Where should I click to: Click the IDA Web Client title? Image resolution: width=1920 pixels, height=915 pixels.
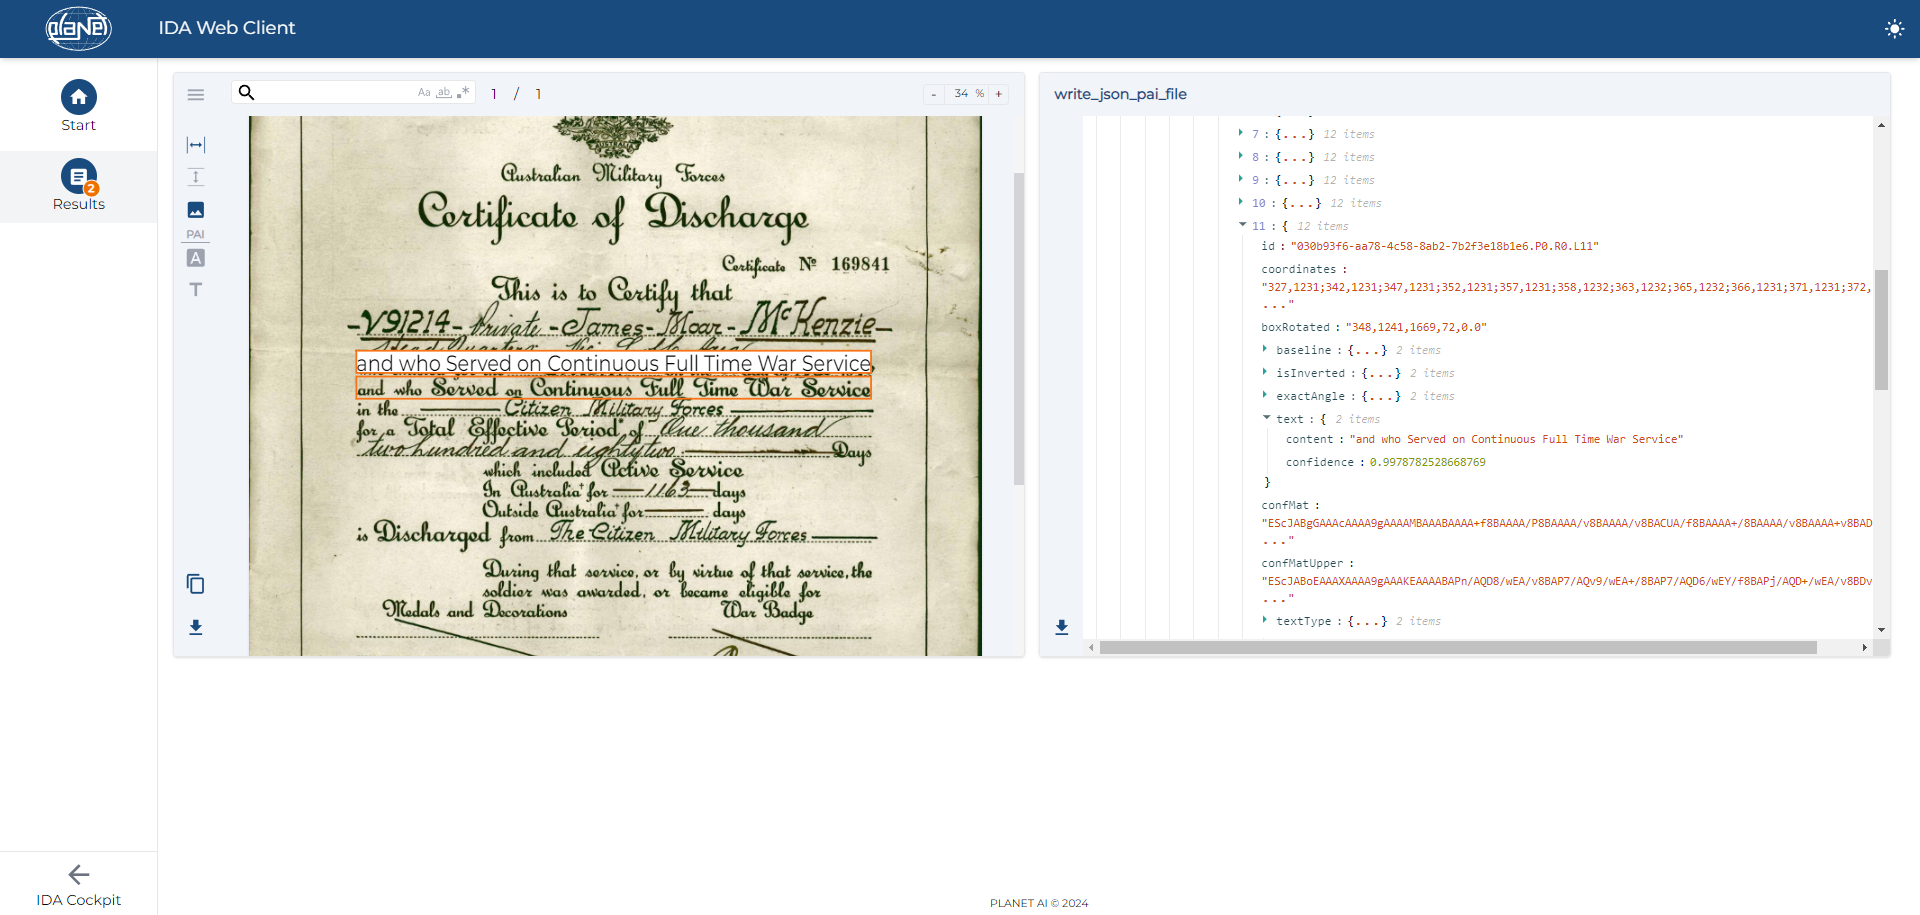(x=227, y=28)
